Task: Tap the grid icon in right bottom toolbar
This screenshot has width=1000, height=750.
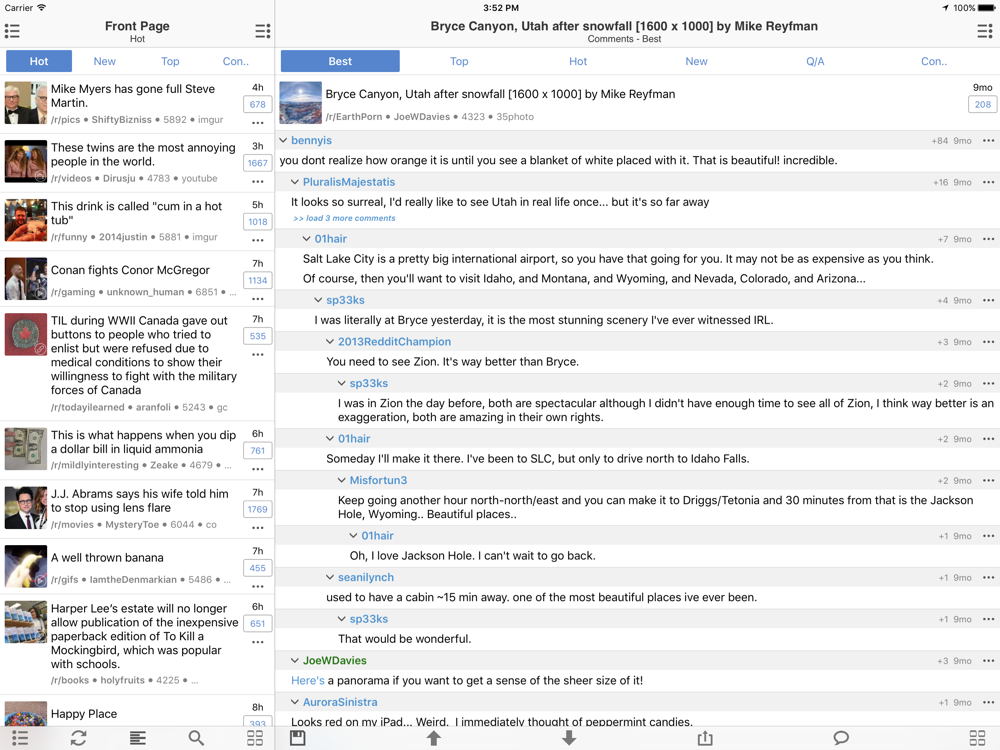Action: pyautogui.click(x=977, y=738)
